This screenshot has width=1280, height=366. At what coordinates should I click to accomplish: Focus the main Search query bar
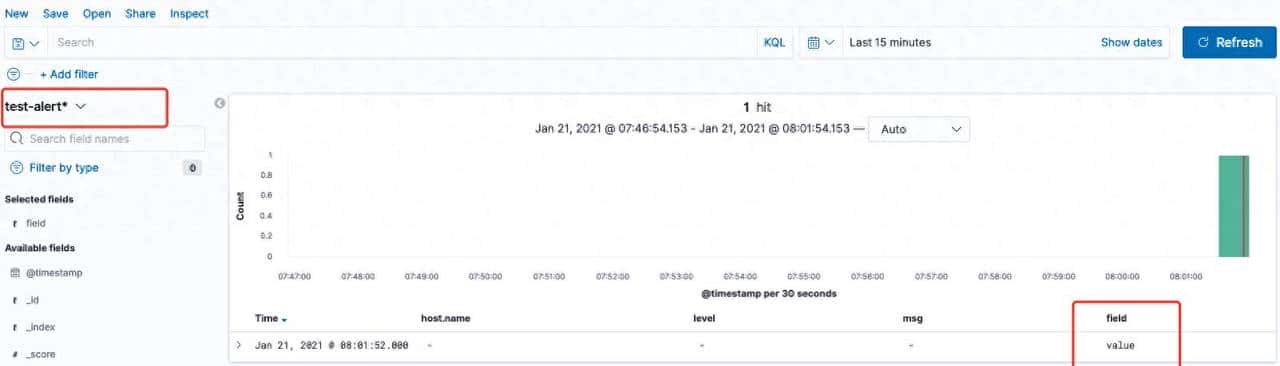[403, 43]
